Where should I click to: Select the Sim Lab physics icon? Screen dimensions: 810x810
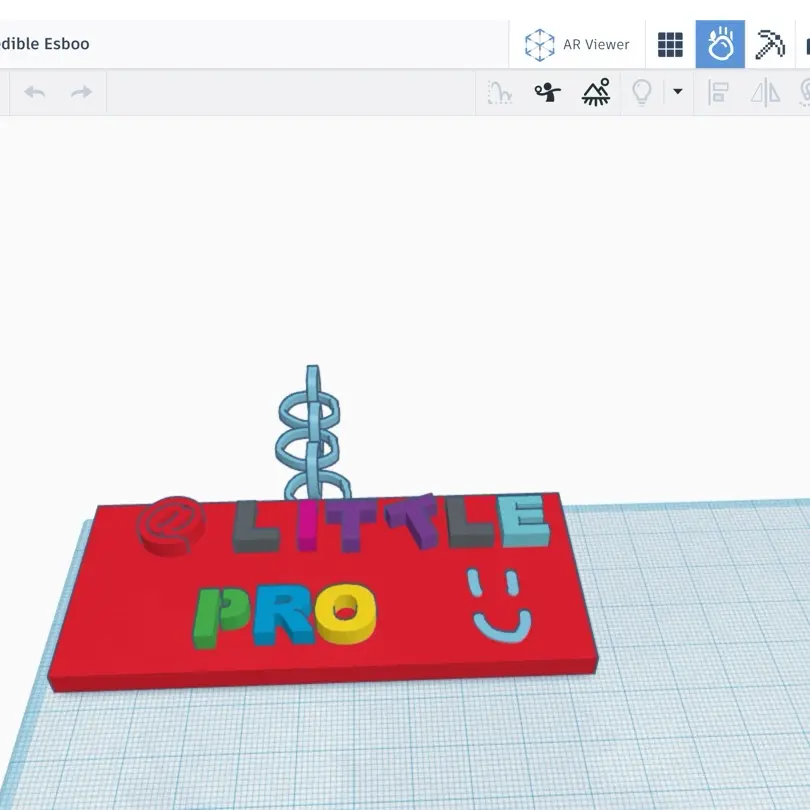click(x=720, y=44)
